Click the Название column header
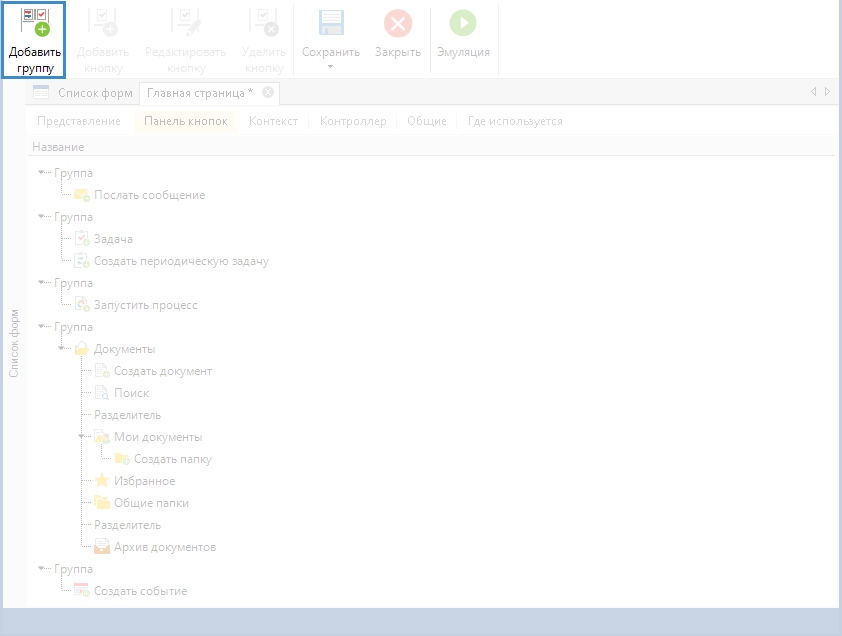This screenshot has width=842, height=636. point(58,147)
